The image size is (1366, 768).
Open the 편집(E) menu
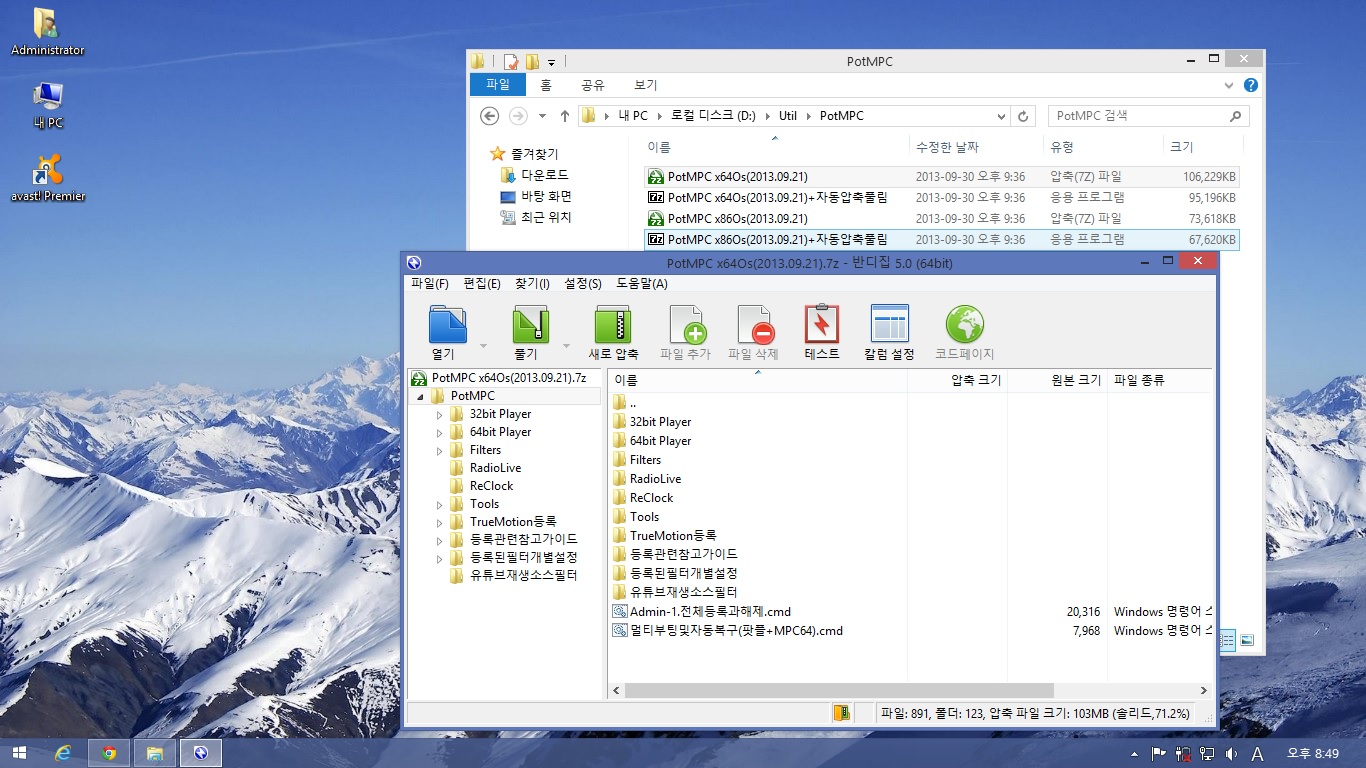[x=482, y=284]
